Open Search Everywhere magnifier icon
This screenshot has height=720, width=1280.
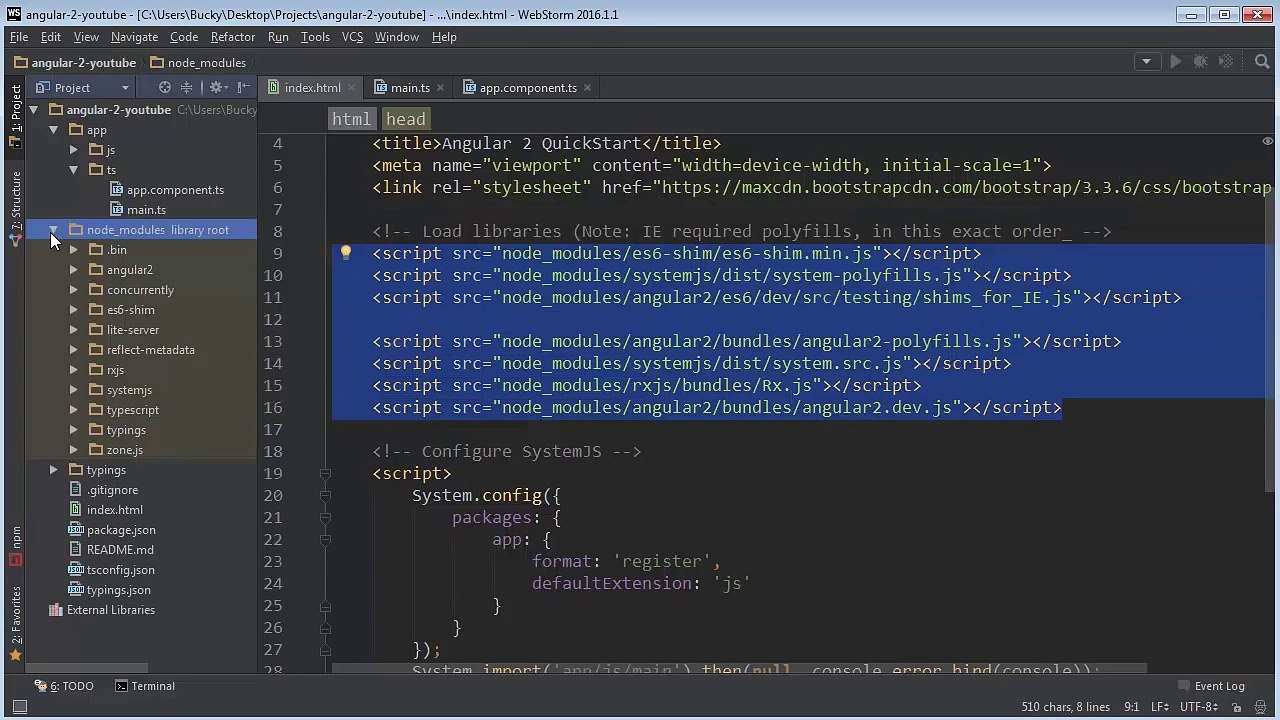click(x=1262, y=62)
